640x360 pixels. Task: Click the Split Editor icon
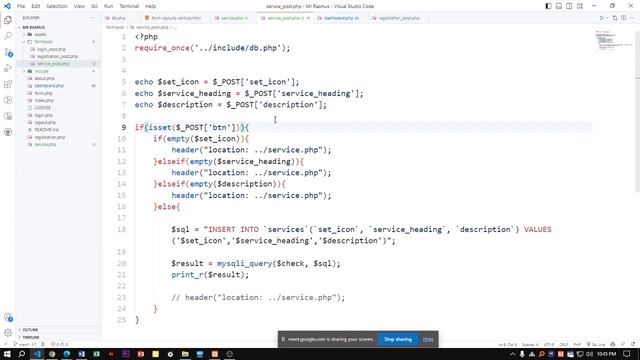tap(623, 18)
